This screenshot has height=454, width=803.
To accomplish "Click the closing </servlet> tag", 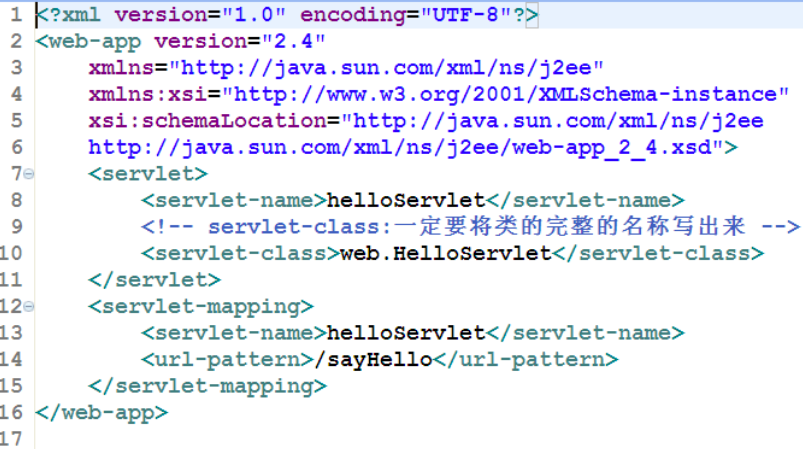I will (154, 280).
